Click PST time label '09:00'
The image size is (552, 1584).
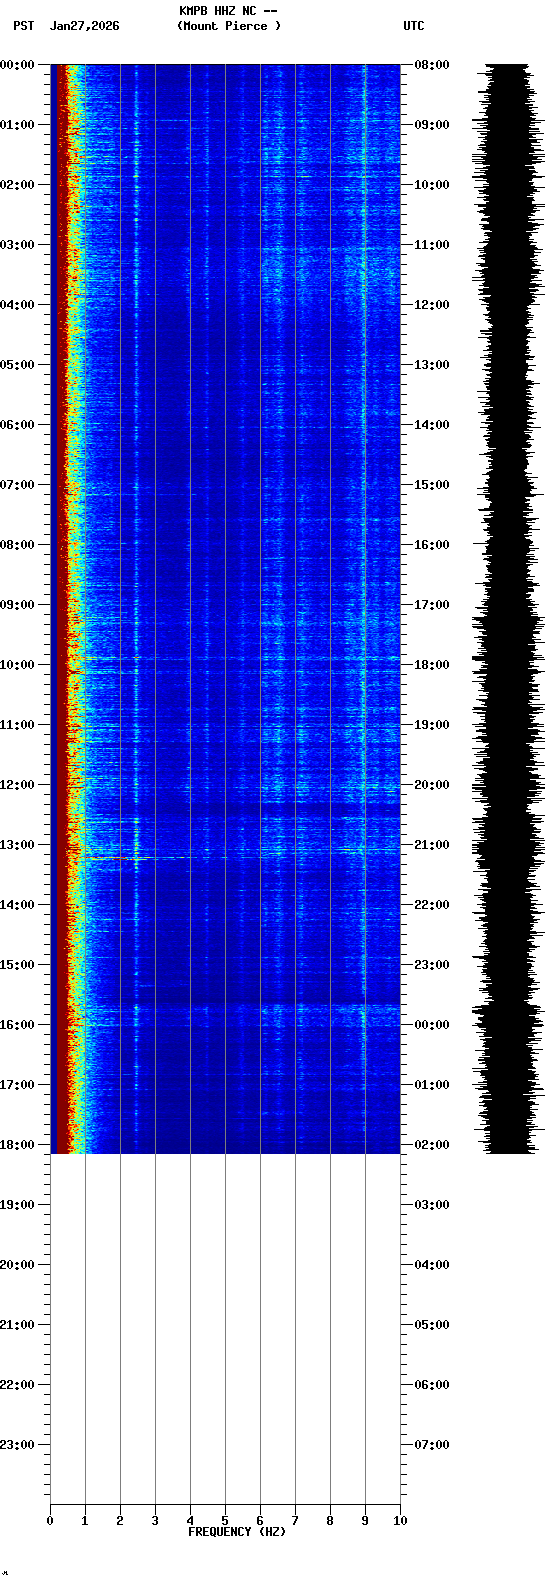[x=17, y=605]
